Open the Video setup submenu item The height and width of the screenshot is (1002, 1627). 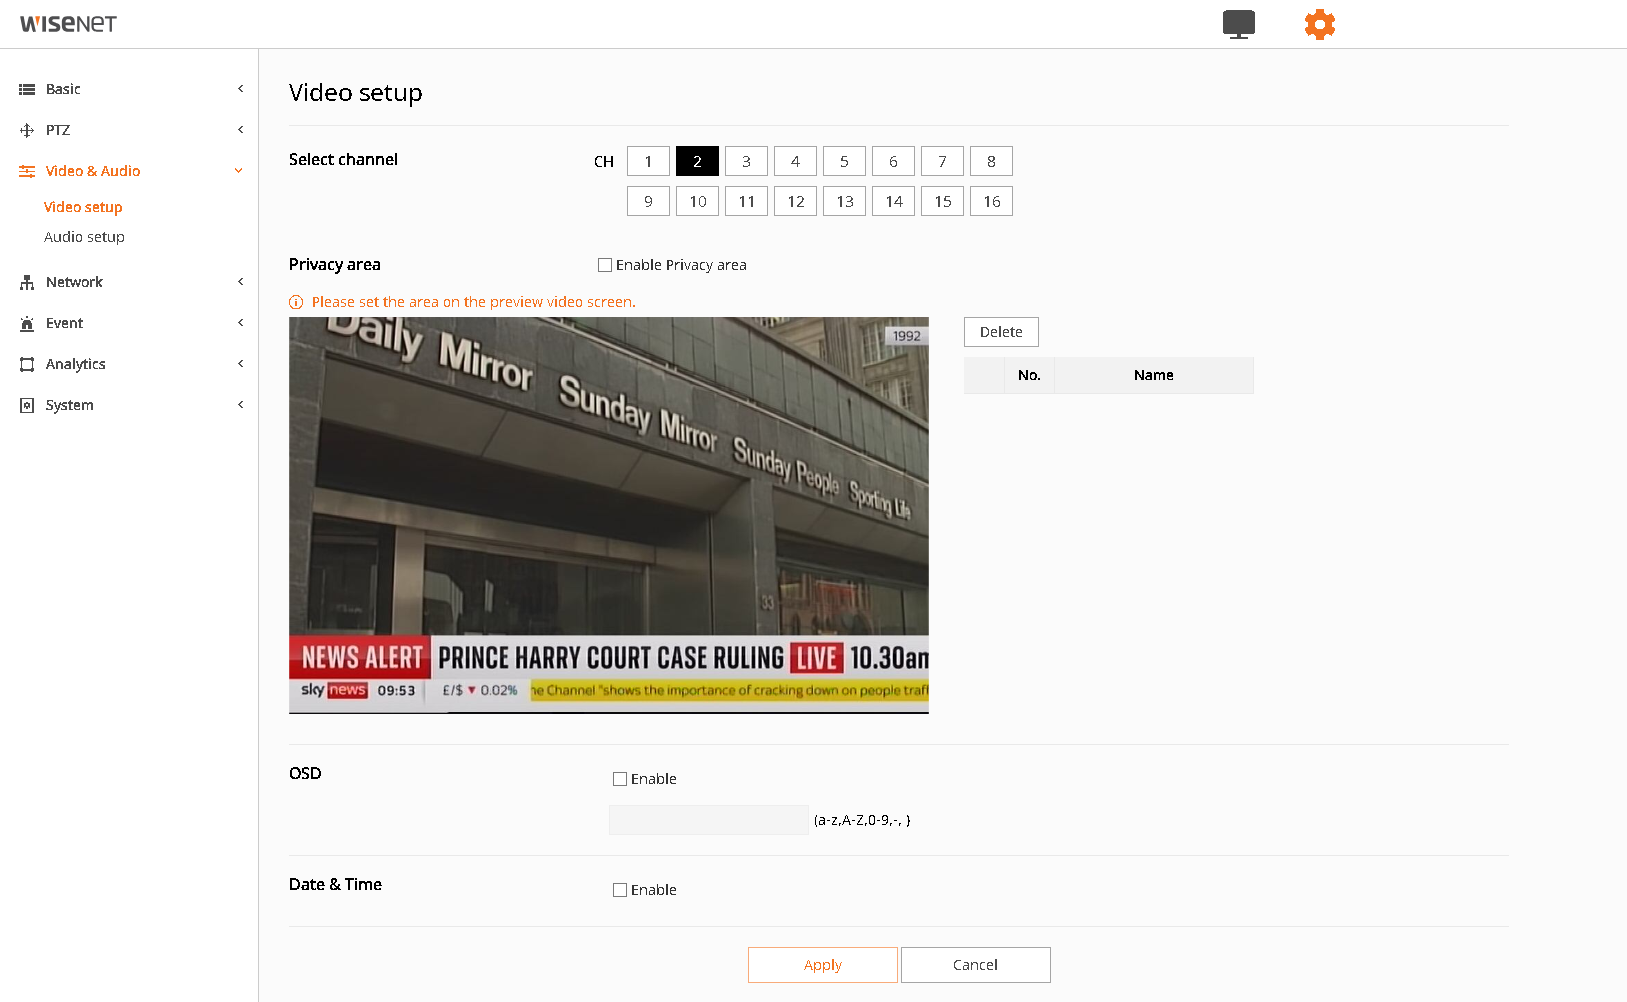click(x=83, y=207)
